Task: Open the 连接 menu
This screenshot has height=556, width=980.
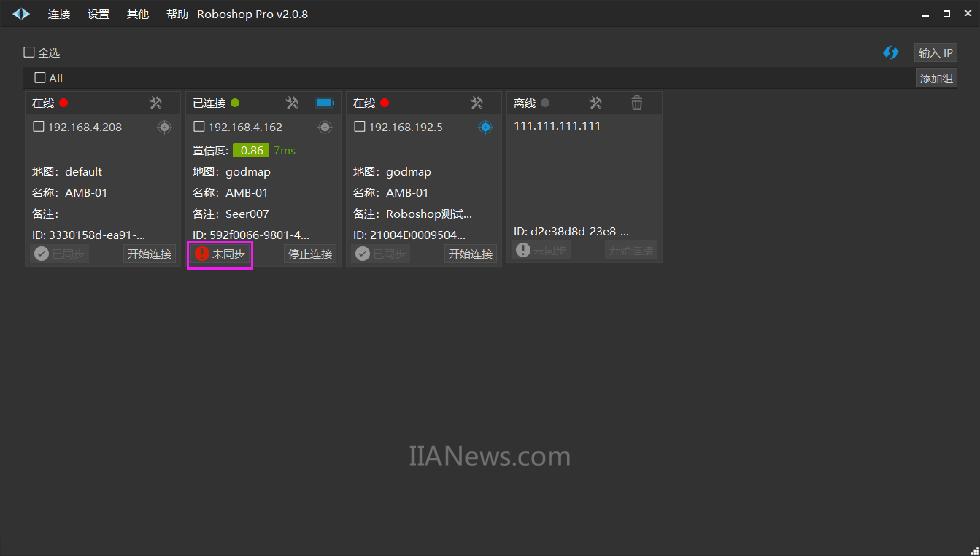Action: [58, 15]
